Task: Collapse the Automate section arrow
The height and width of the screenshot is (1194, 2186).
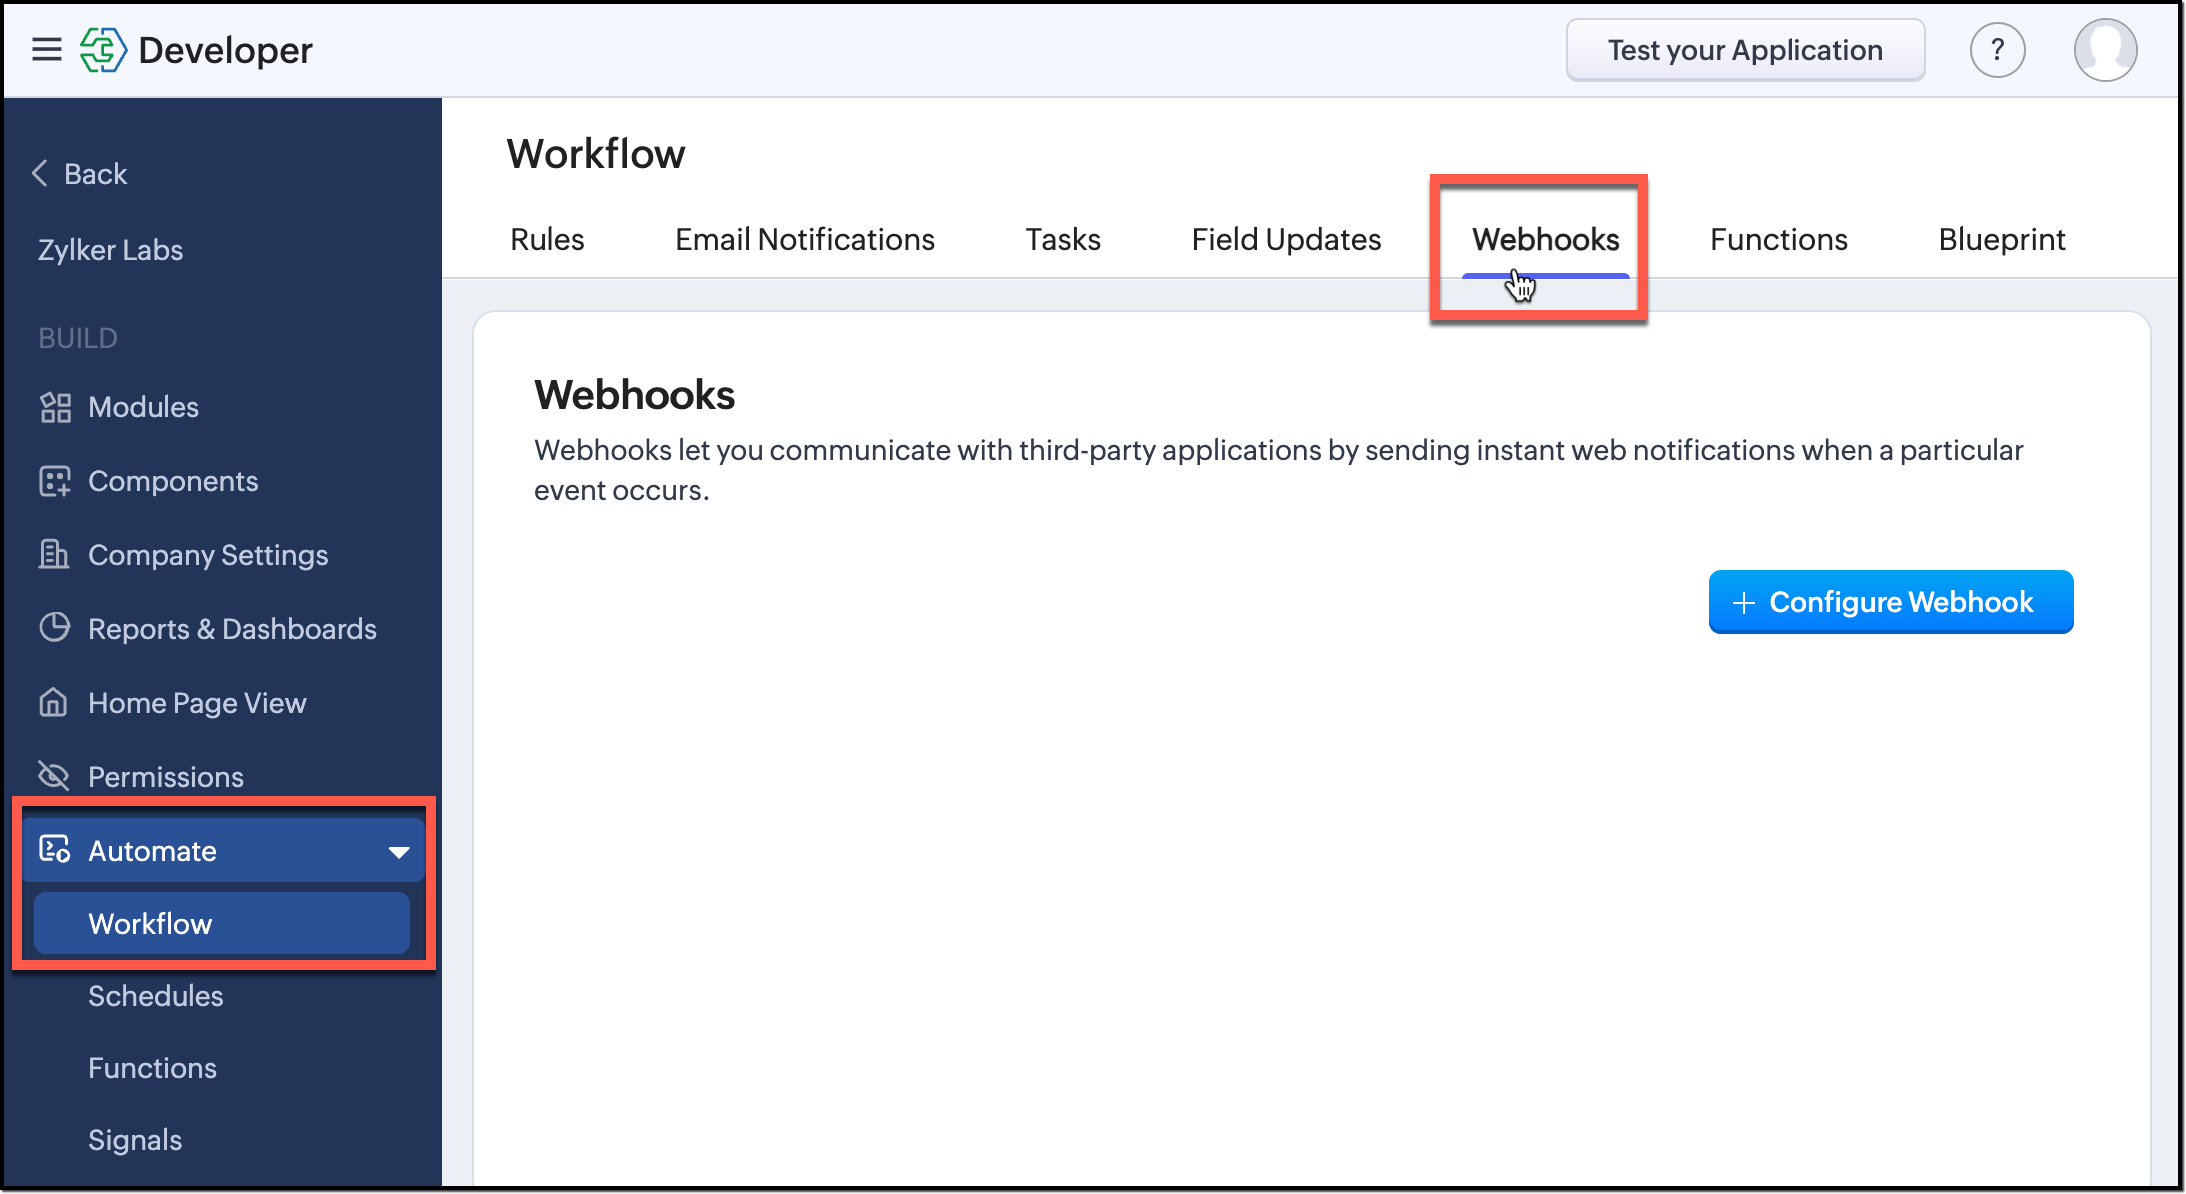Action: tap(399, 852)
